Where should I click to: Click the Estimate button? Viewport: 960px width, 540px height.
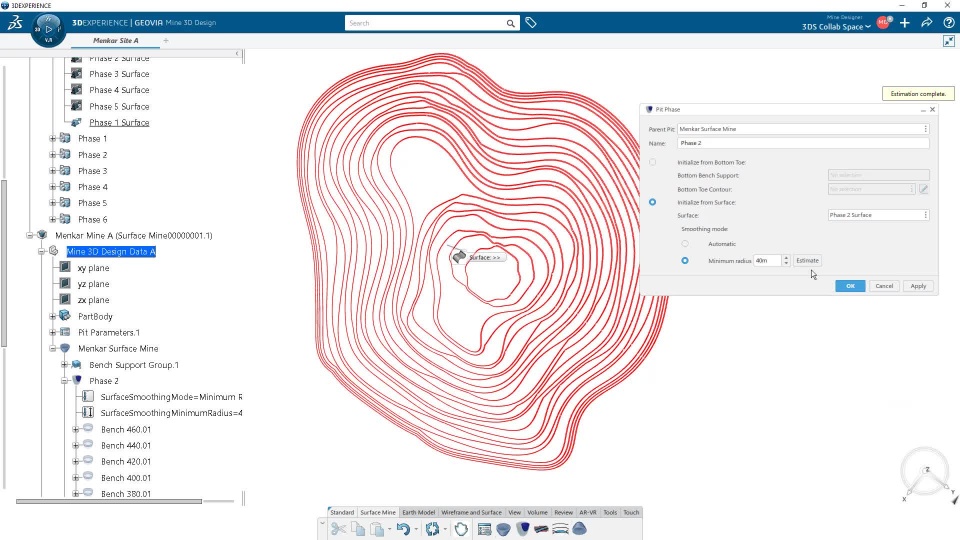pyautogui.click(x=807, y=260)
